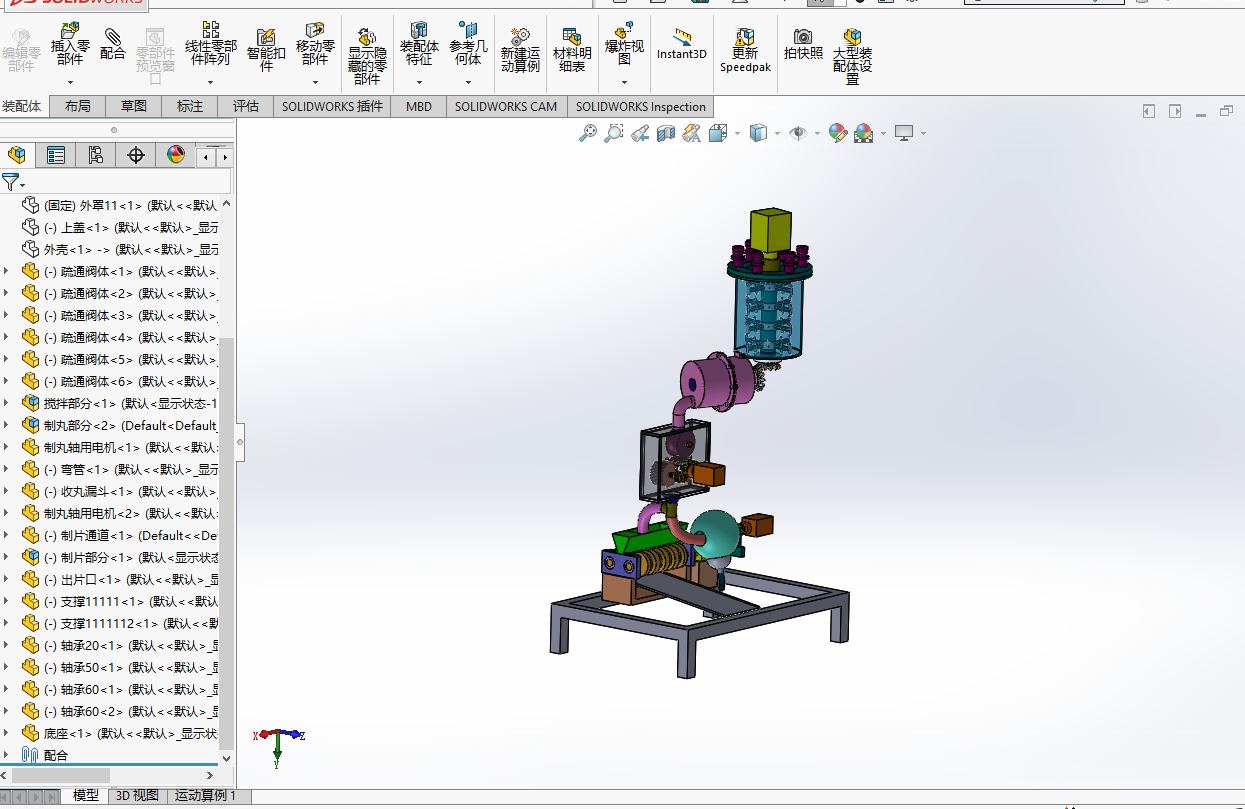1245x809 pixels.
Task: Click 新建运动算例 new motion study
Action: click(520, 51)
